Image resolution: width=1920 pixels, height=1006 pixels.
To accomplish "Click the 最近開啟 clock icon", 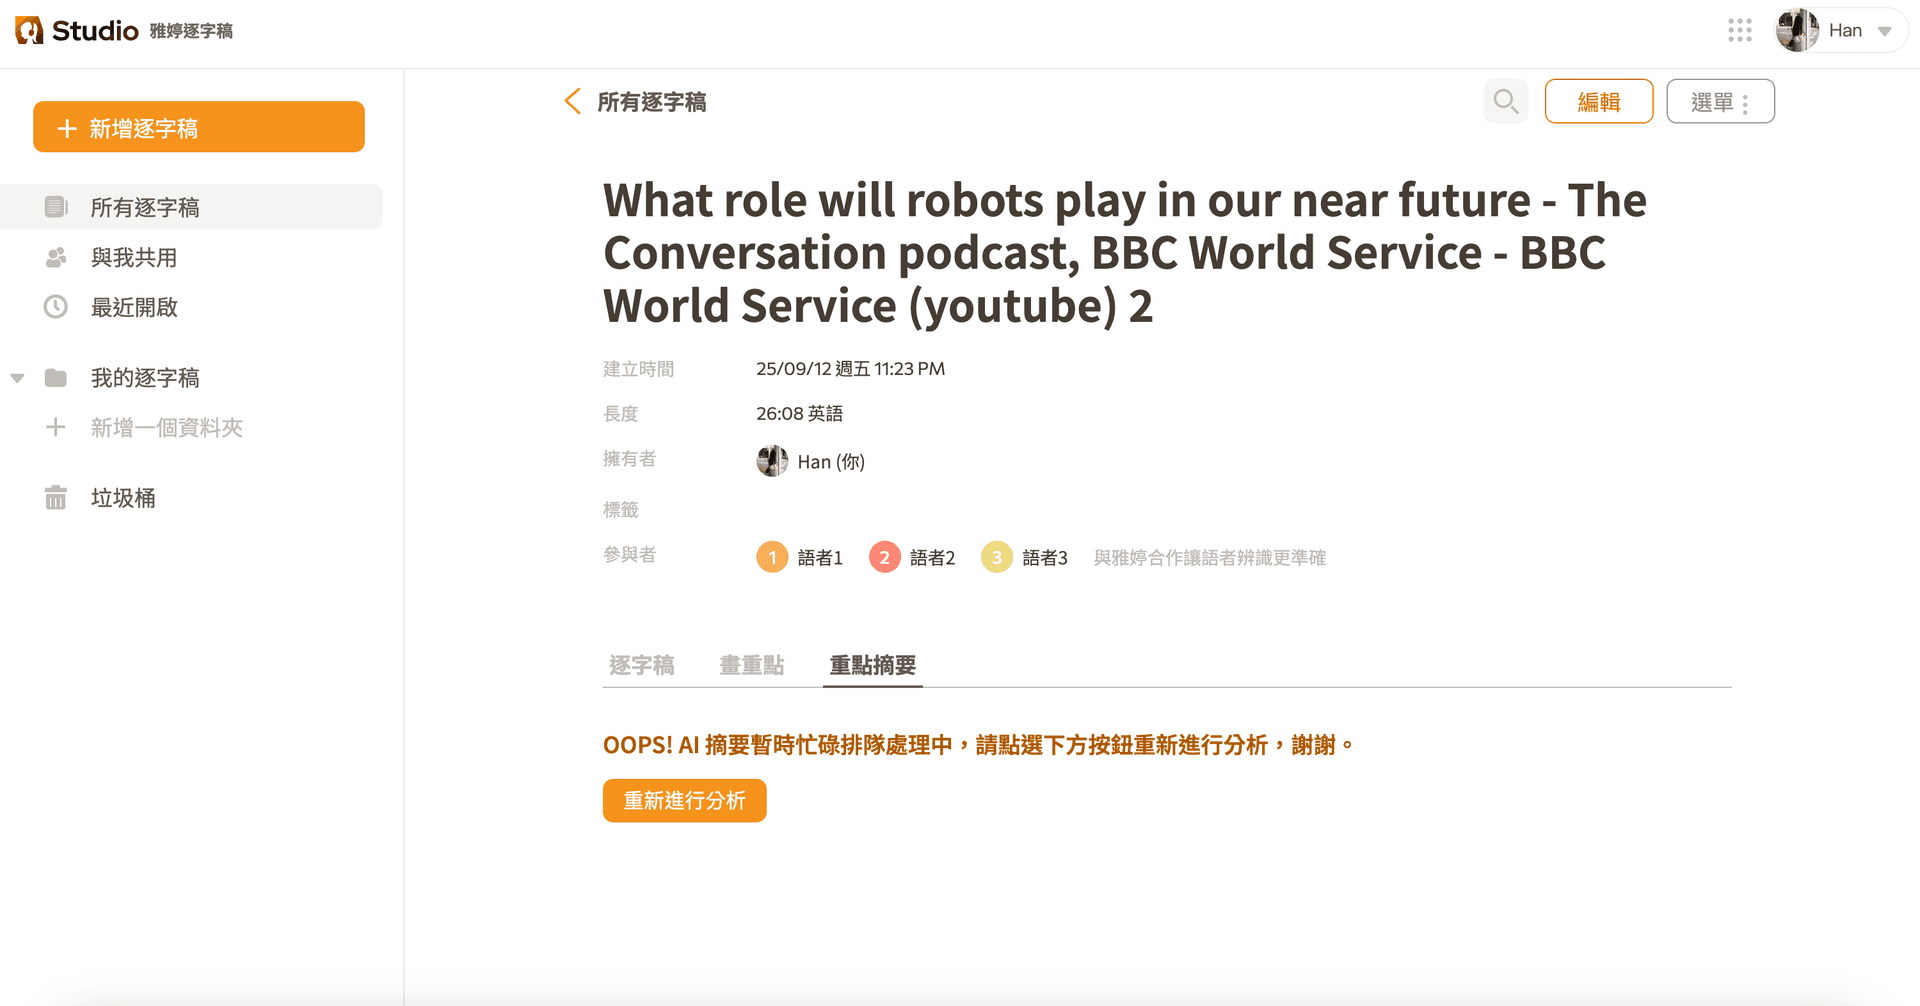I will point(56,307).
